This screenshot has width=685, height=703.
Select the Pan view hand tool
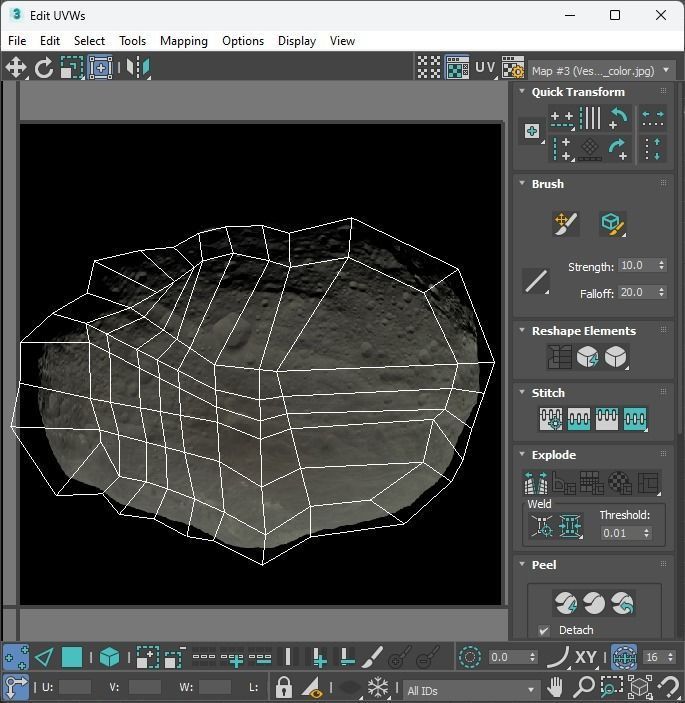555,687
